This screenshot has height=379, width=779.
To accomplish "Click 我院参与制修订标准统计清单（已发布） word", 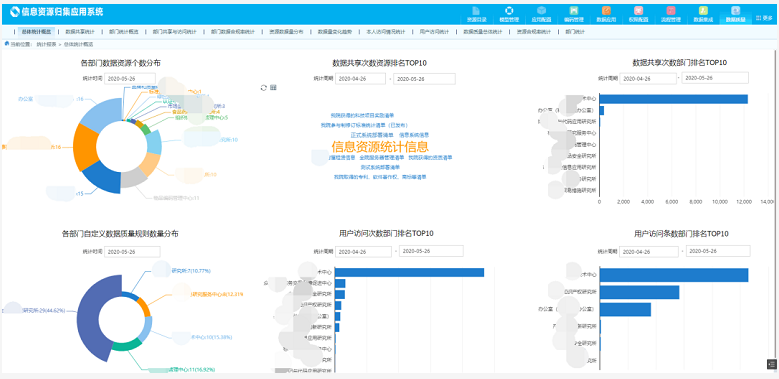I will tap(364, 125).
